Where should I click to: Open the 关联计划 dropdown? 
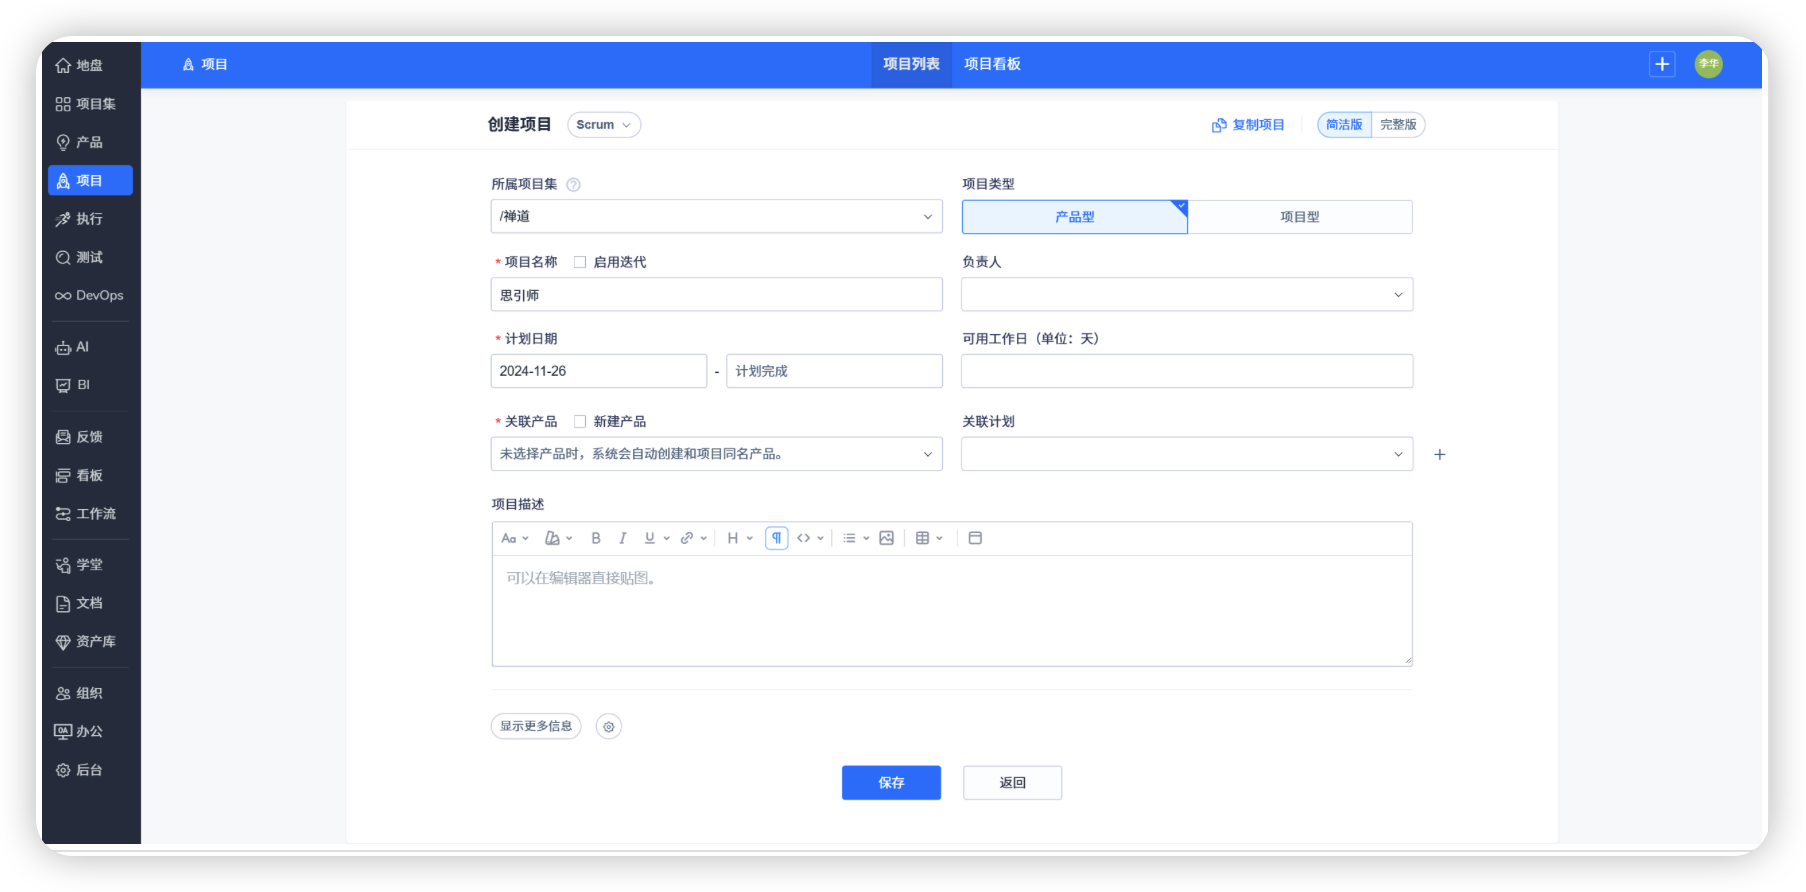point(1187,454)
